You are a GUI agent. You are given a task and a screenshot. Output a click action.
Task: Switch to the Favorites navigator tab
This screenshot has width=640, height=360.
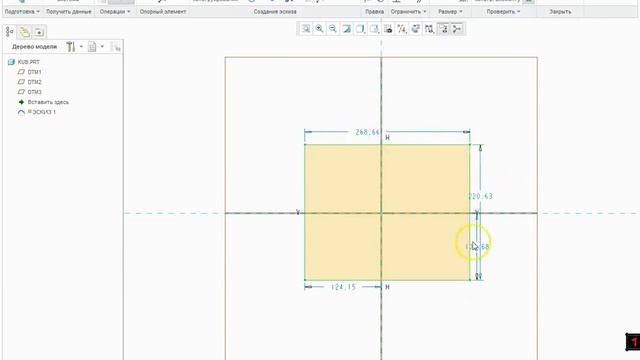39,32
